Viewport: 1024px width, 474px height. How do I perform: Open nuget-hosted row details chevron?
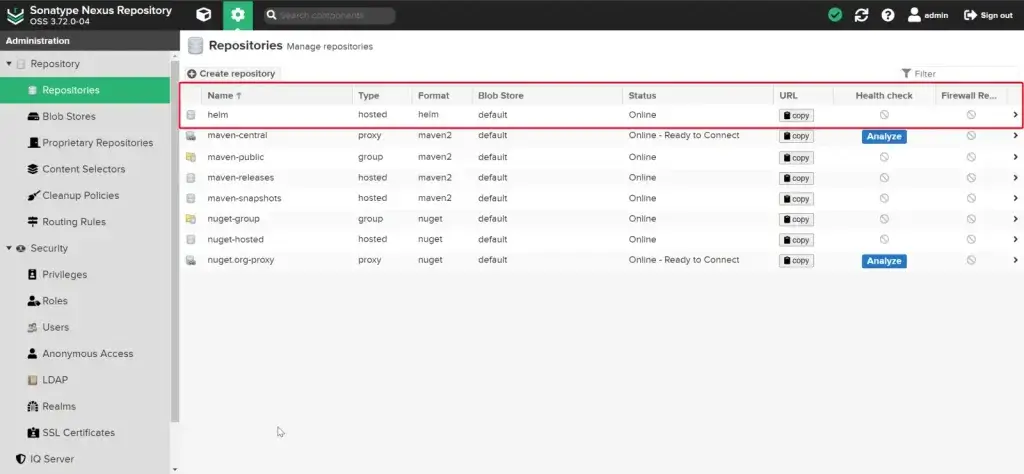(1016, 240)
